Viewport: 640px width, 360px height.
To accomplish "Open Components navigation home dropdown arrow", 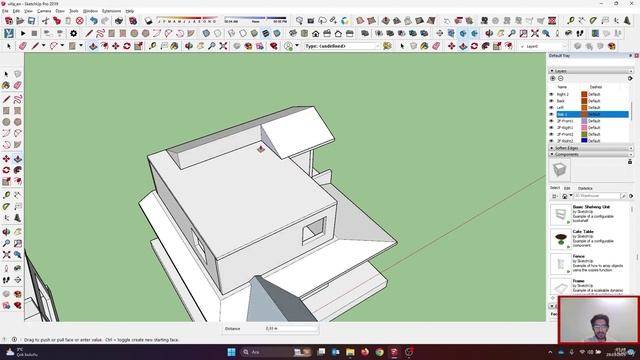I will pos(571,196).
